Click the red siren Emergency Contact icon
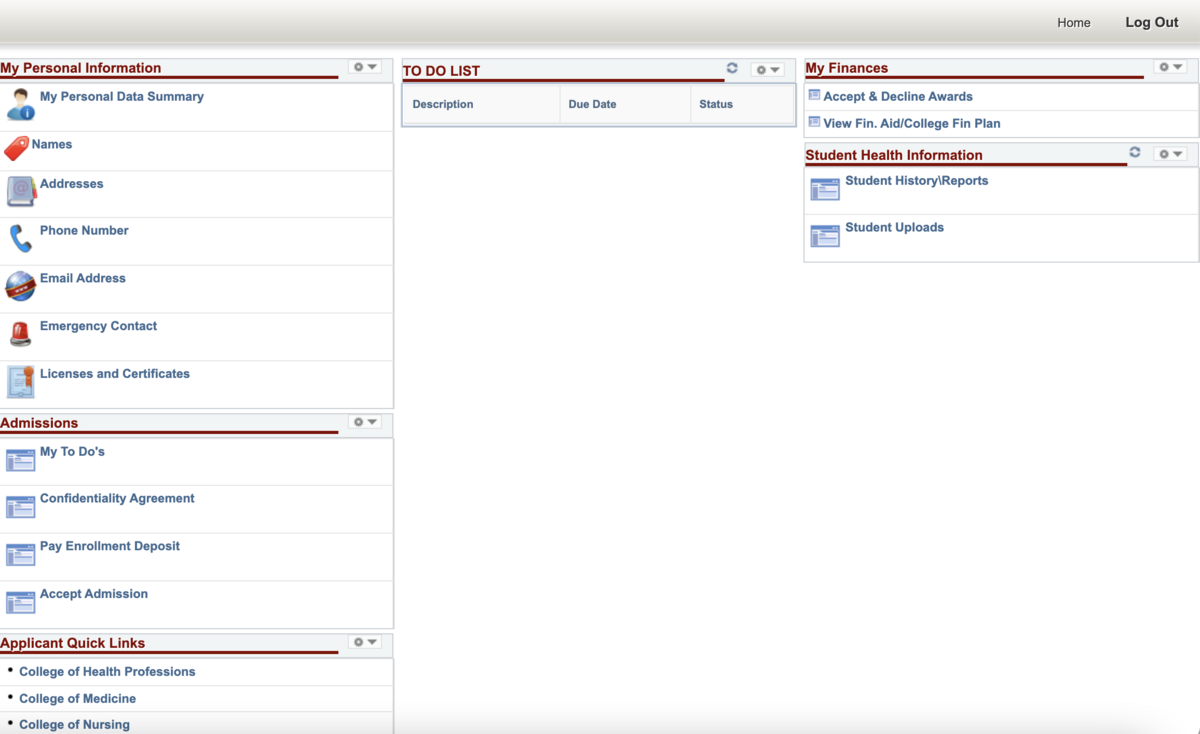1200x734 pixels. pos(20,333)
